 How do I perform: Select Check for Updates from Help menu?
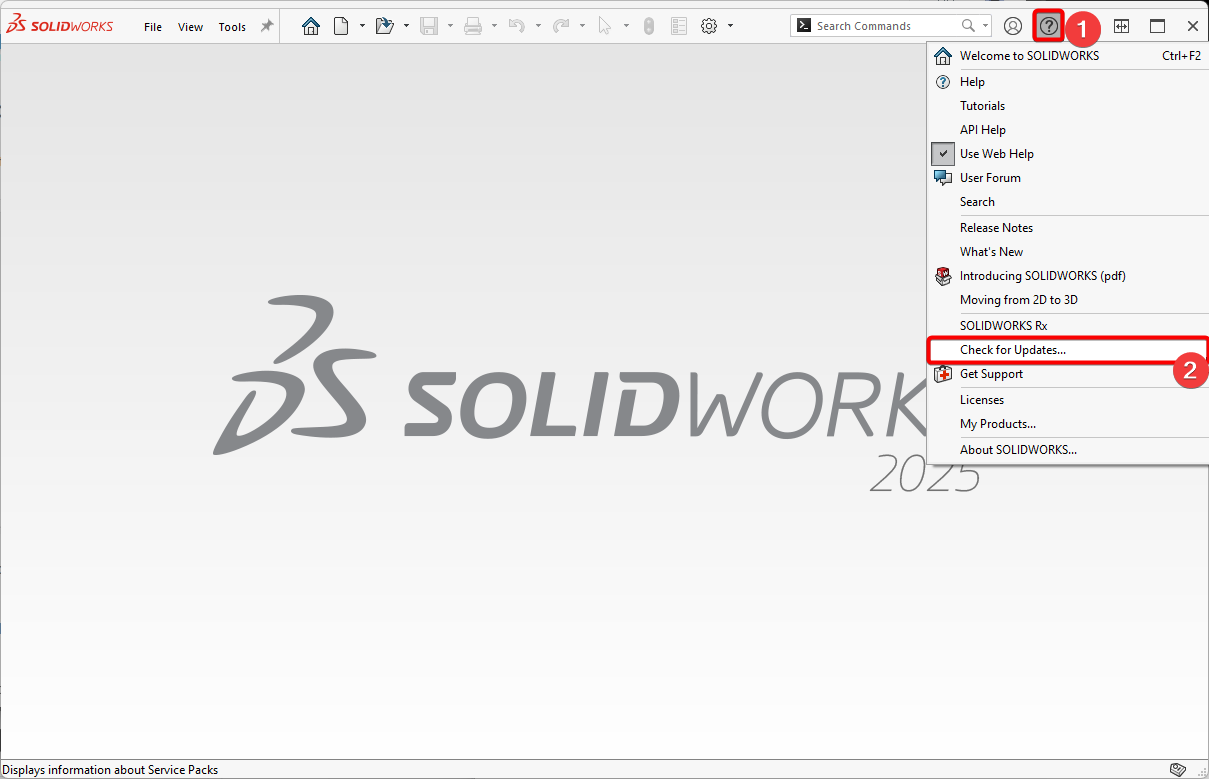point(1012,349)
